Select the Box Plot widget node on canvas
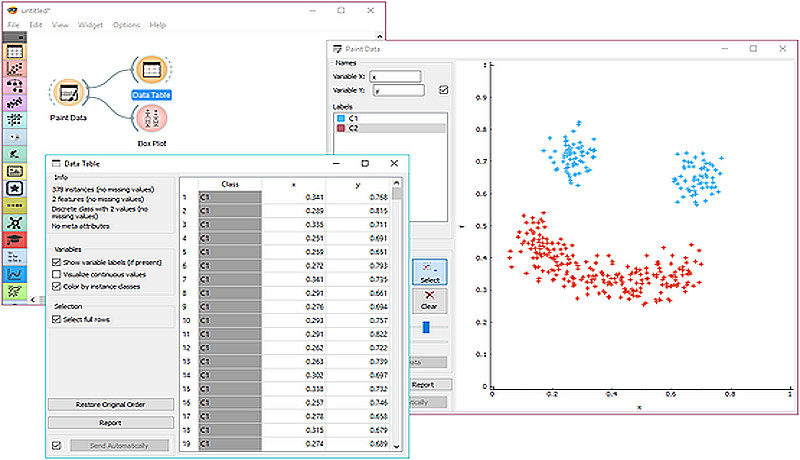The height and width of the screenshot is (460, 800). coord(152,118)
